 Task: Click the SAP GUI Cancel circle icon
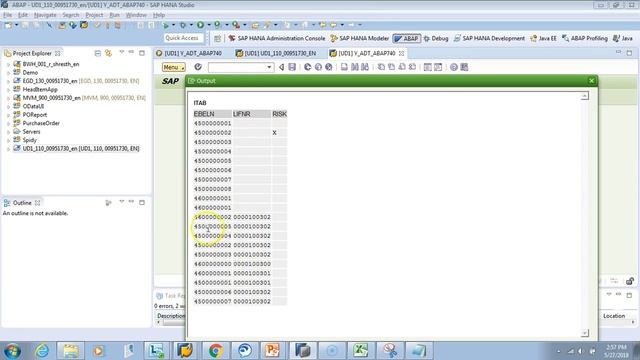[329, 67]
